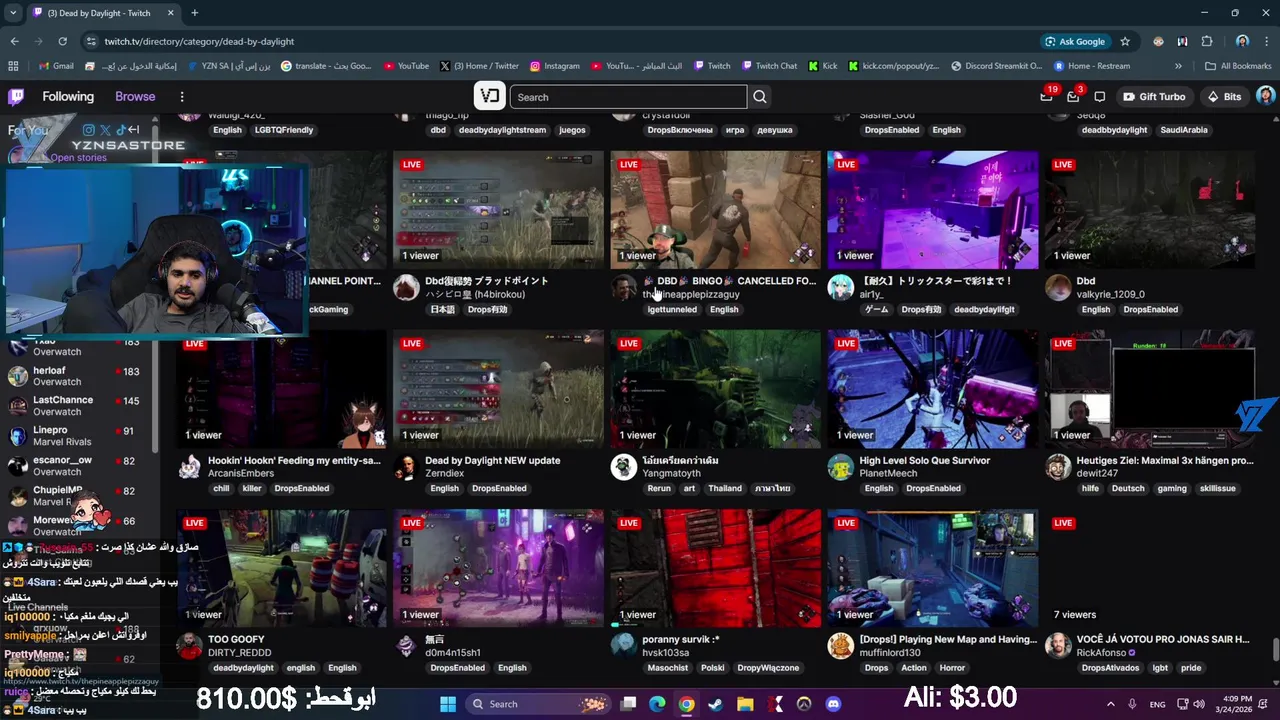
Task: Reload the page with the refresh icon
Action: pyautogui.click(x=62, y=41)
